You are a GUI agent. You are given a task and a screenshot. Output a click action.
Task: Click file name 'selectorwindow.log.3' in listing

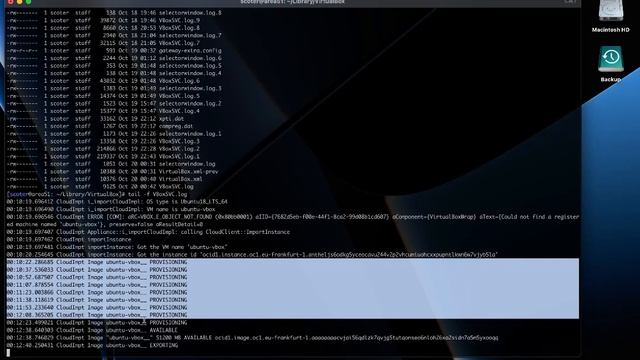pos(190,88)
